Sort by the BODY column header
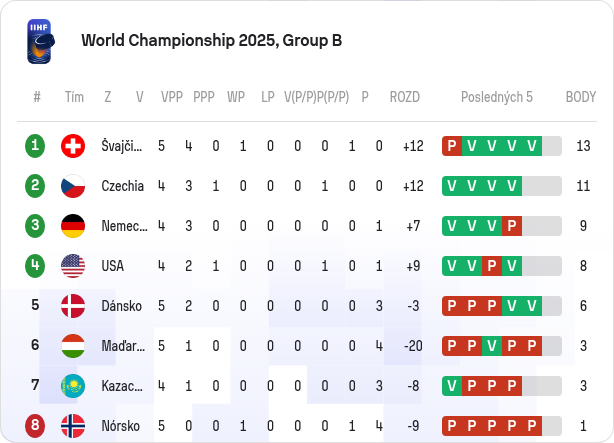The height and width of the screenshot is (443, 614). 581,97
